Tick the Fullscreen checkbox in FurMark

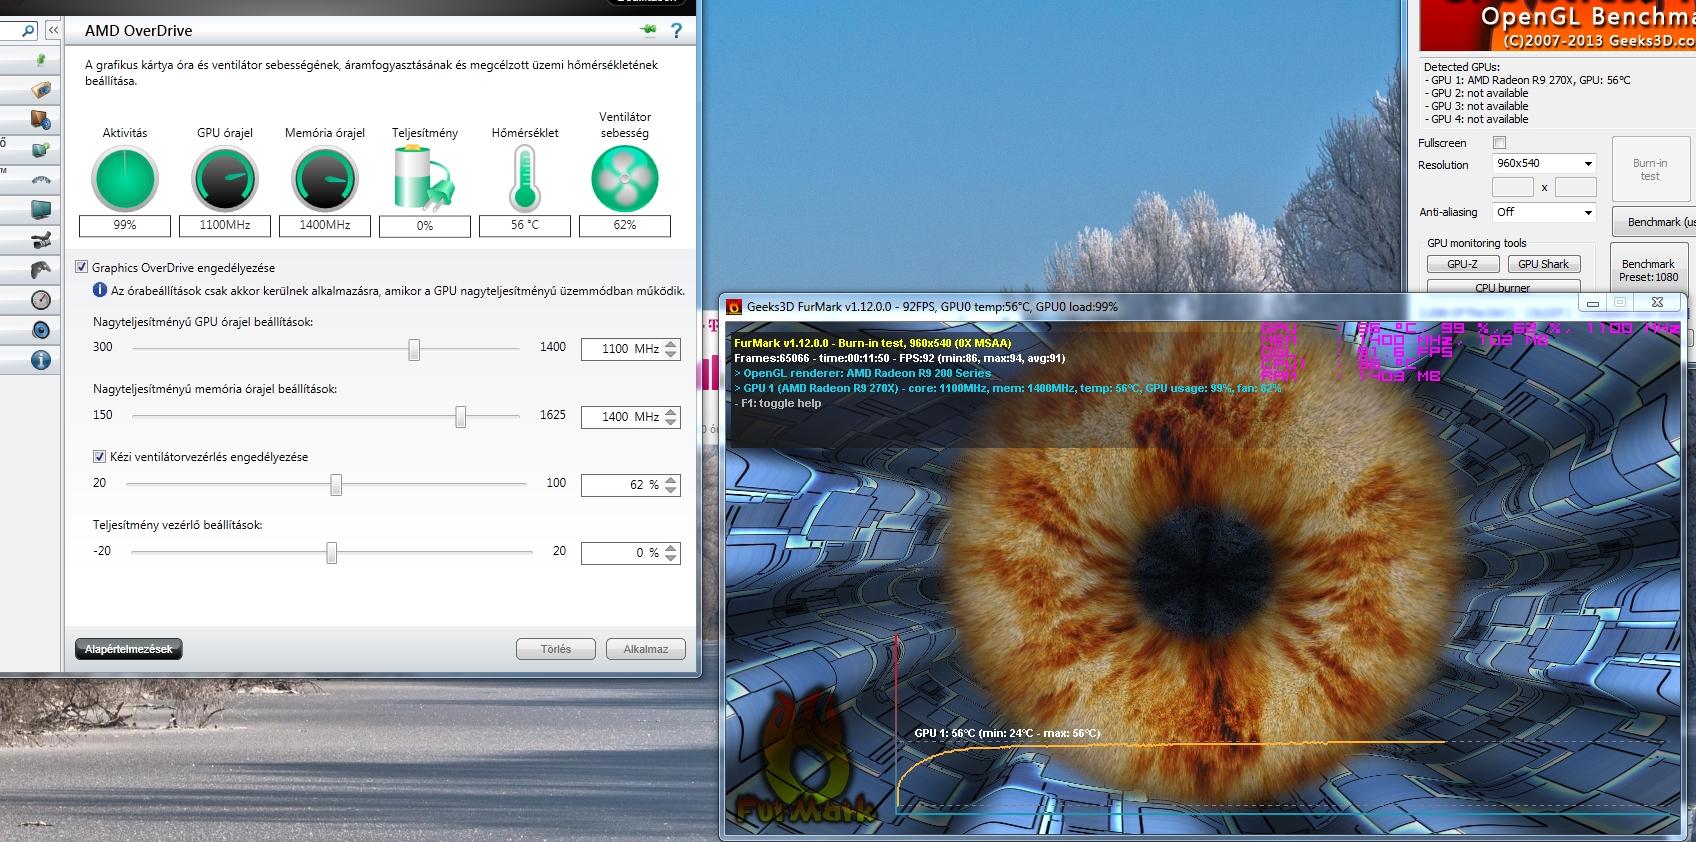[1499, 143]
